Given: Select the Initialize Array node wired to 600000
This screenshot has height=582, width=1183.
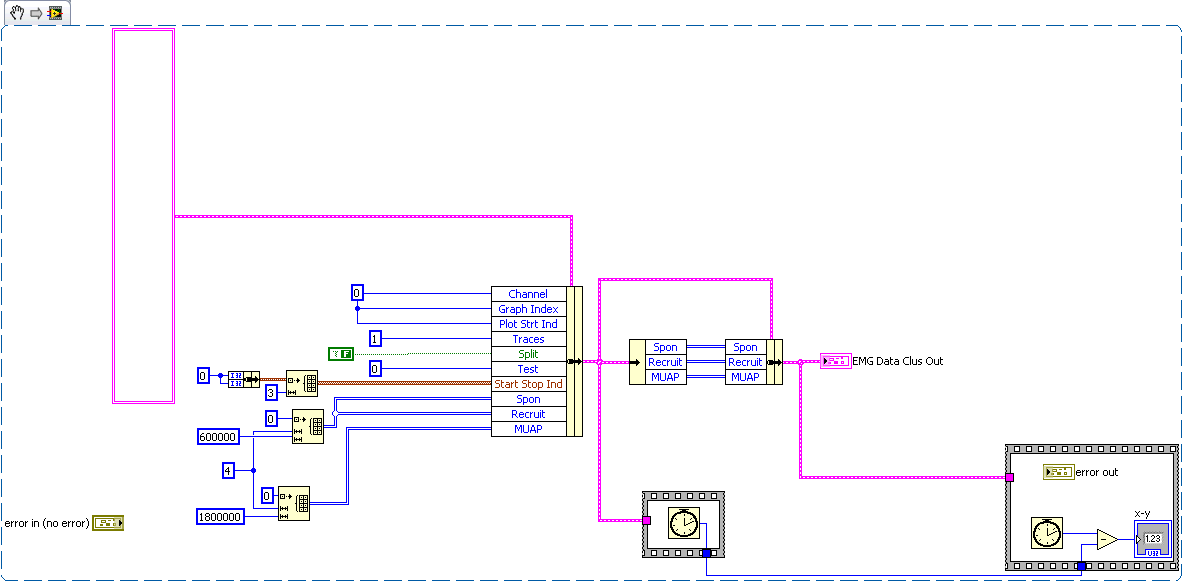Looking at the screenshot, I should [308, 426].
